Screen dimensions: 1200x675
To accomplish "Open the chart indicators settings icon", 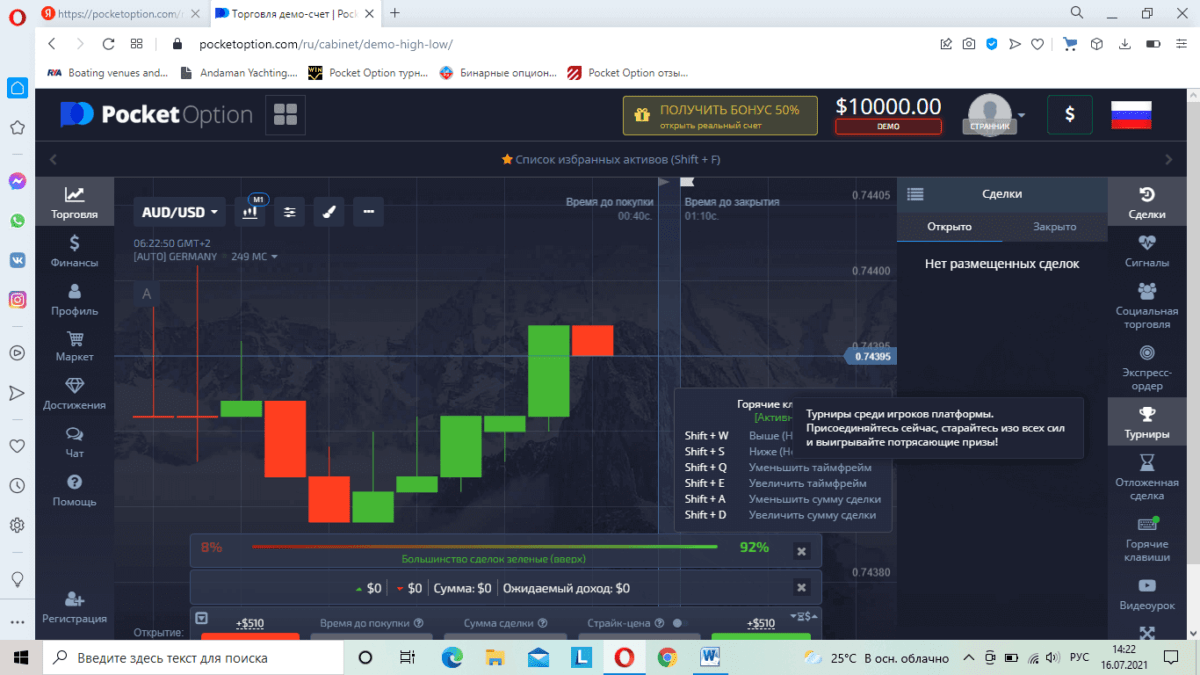I will pos(290,212).
